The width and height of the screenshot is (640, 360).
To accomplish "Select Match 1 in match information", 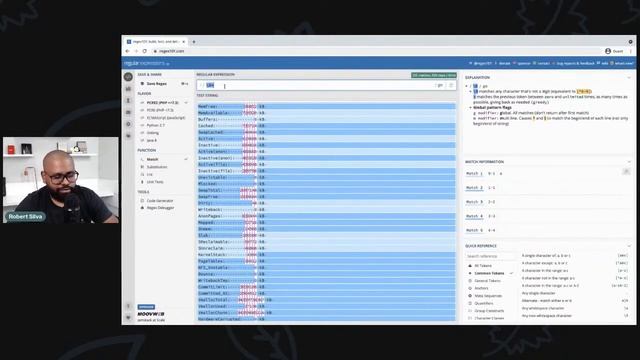I will (474, 173).
